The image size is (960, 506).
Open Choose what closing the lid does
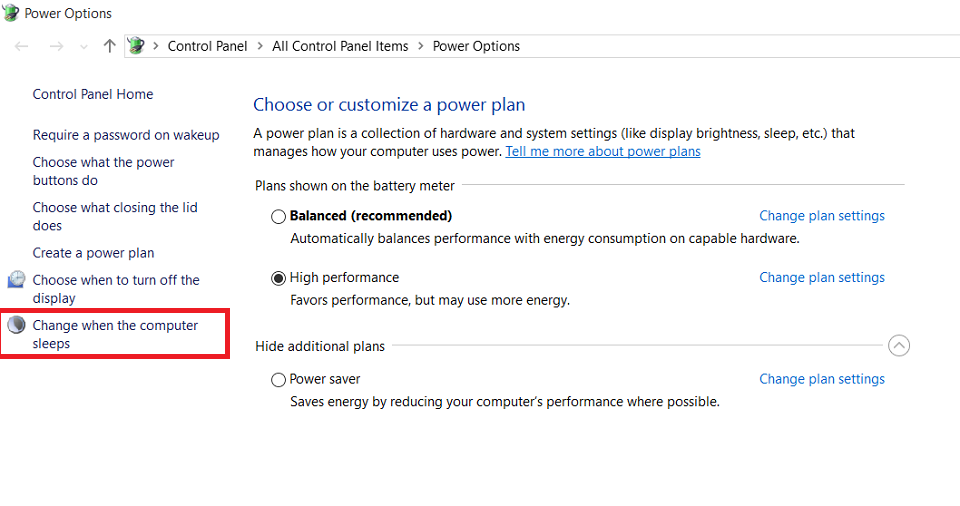click(115, 216)
